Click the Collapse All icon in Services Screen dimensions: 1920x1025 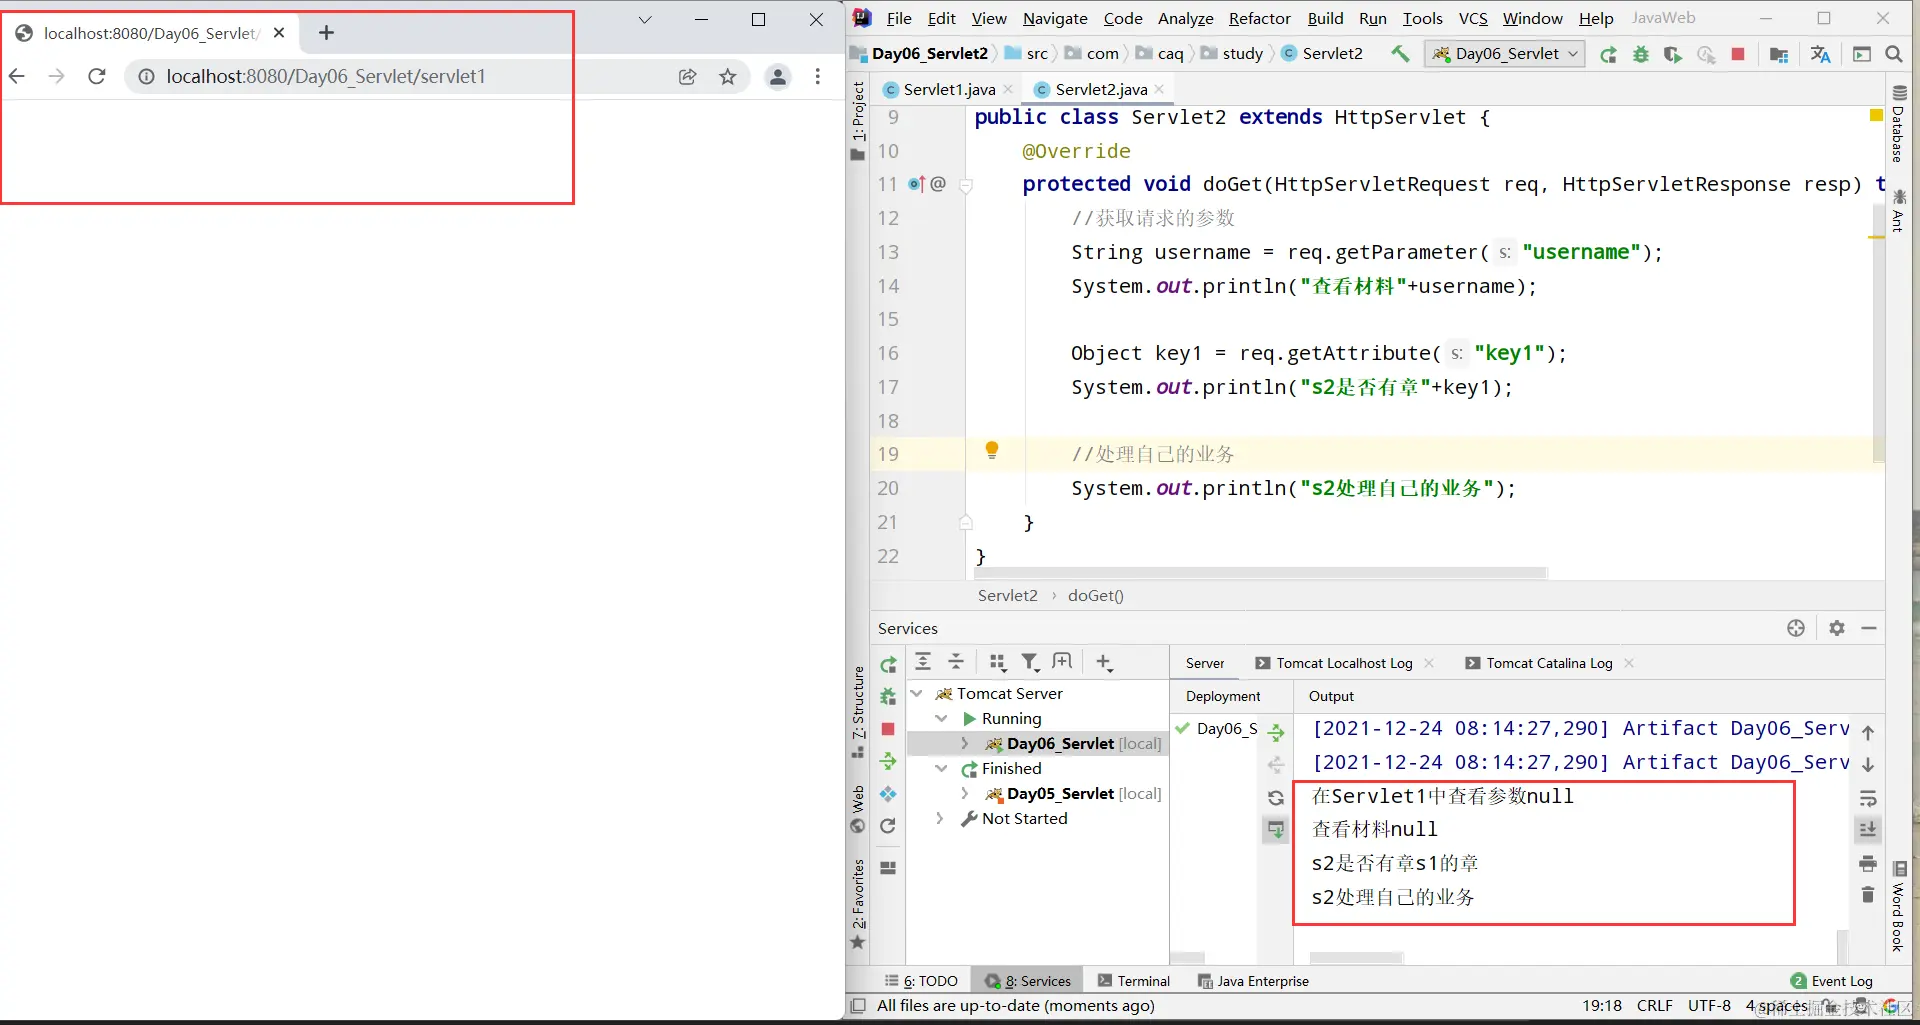point(956,662)
